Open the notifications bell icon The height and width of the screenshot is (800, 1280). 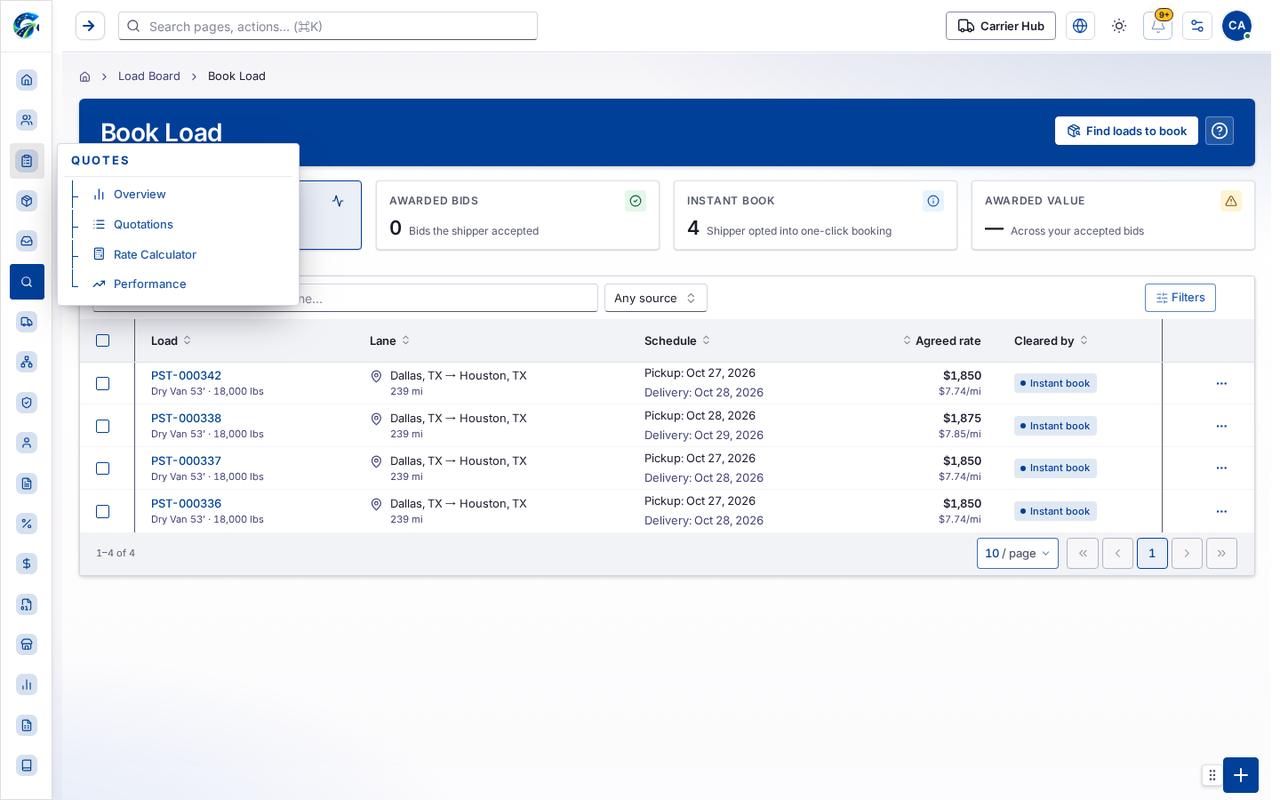1158,26
